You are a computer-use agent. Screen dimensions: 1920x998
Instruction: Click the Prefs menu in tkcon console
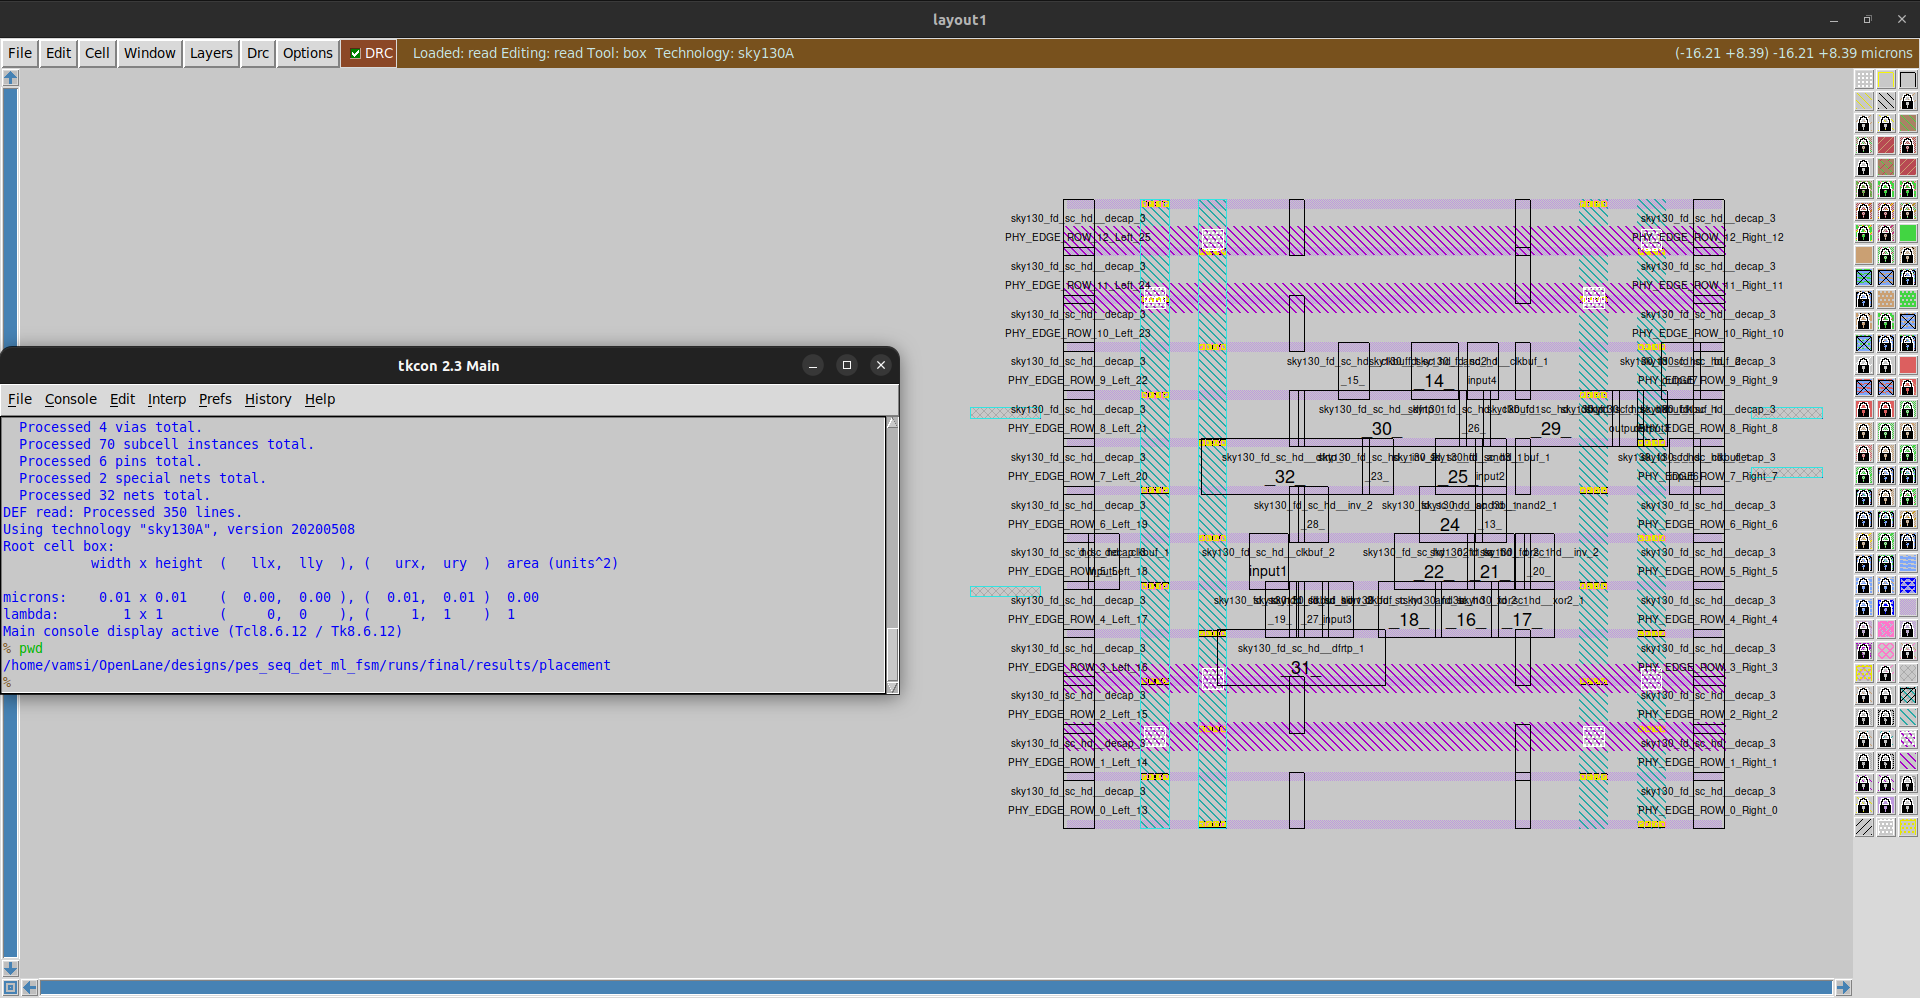[215, 399]
